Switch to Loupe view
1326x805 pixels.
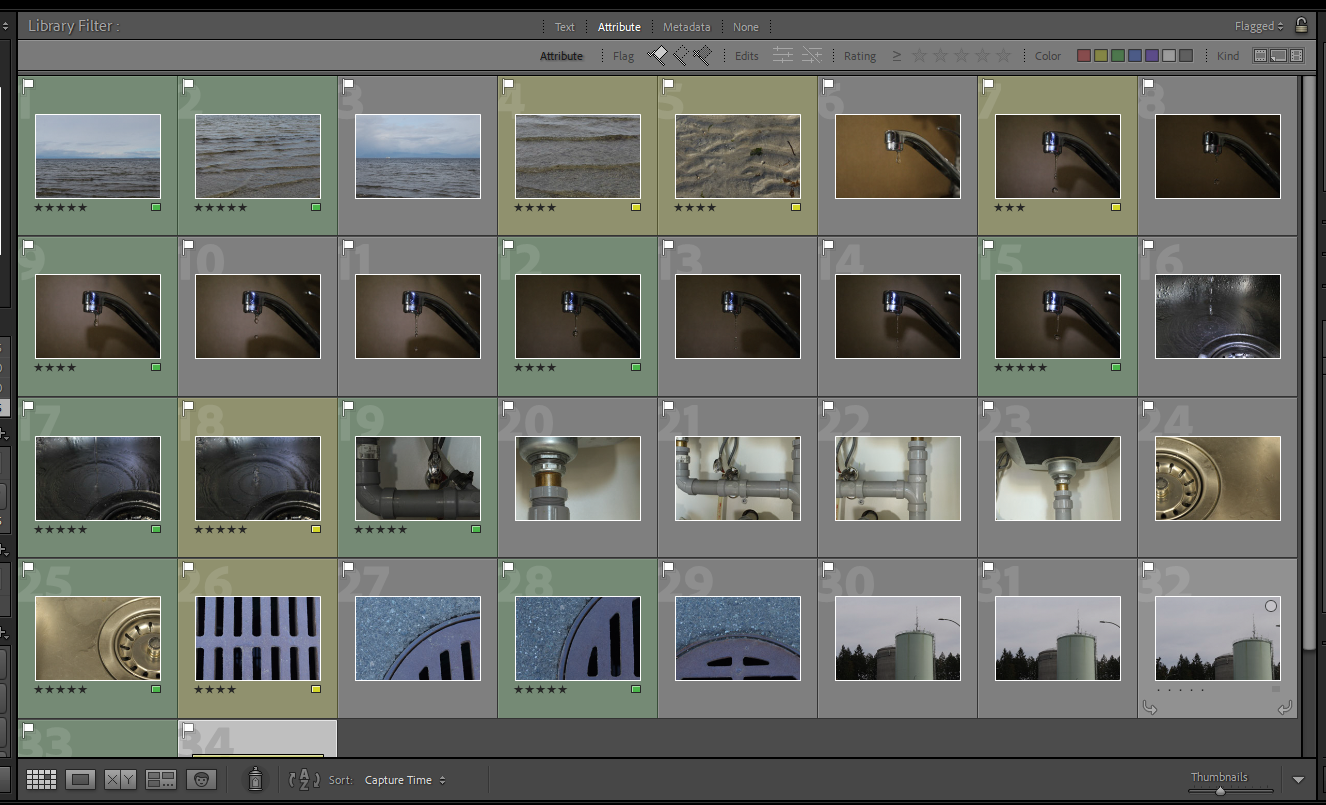(81, 780)
